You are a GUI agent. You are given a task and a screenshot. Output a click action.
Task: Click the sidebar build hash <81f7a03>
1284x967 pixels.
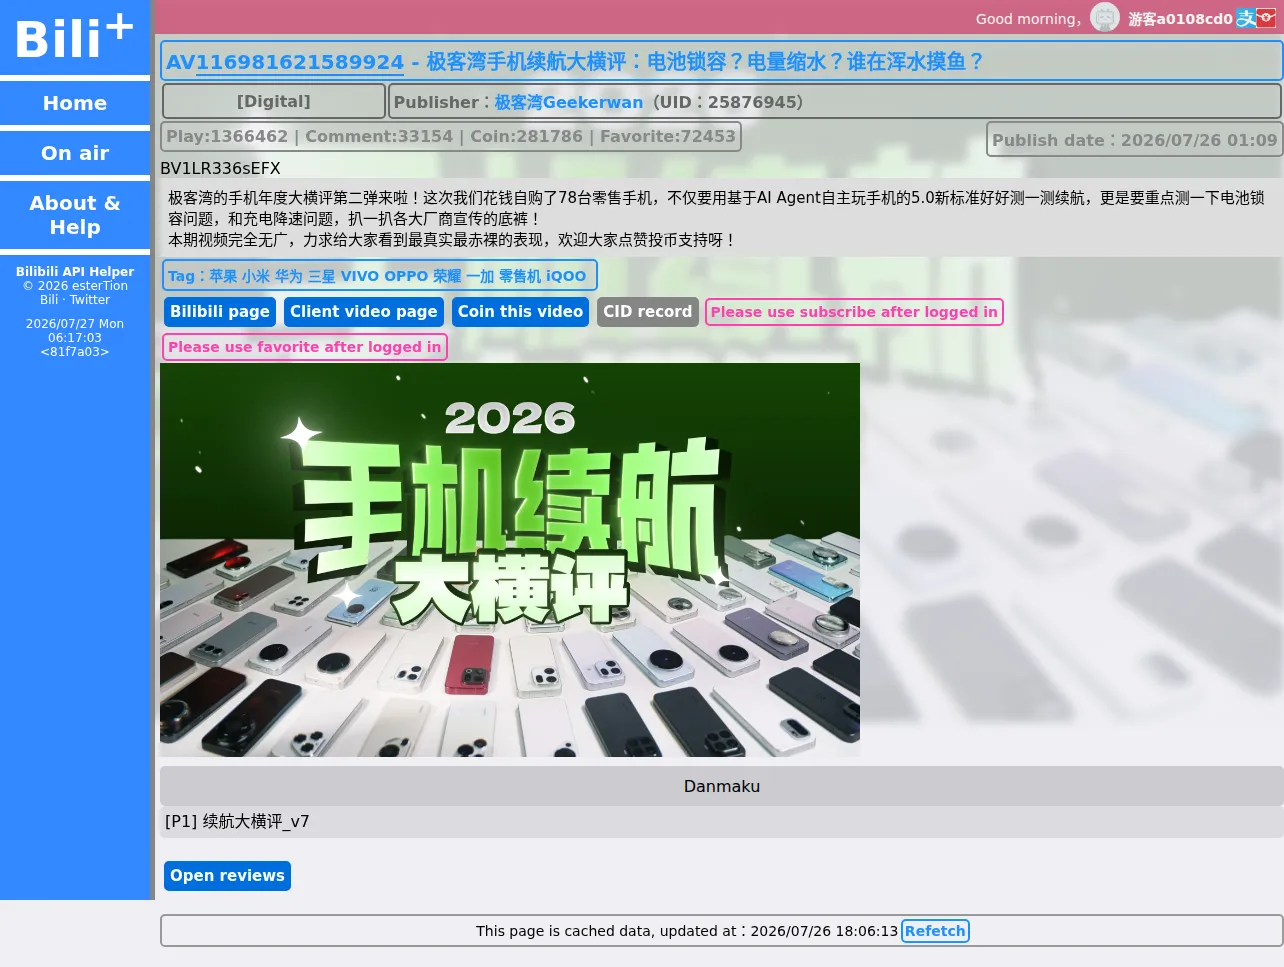tap(75, 352)
